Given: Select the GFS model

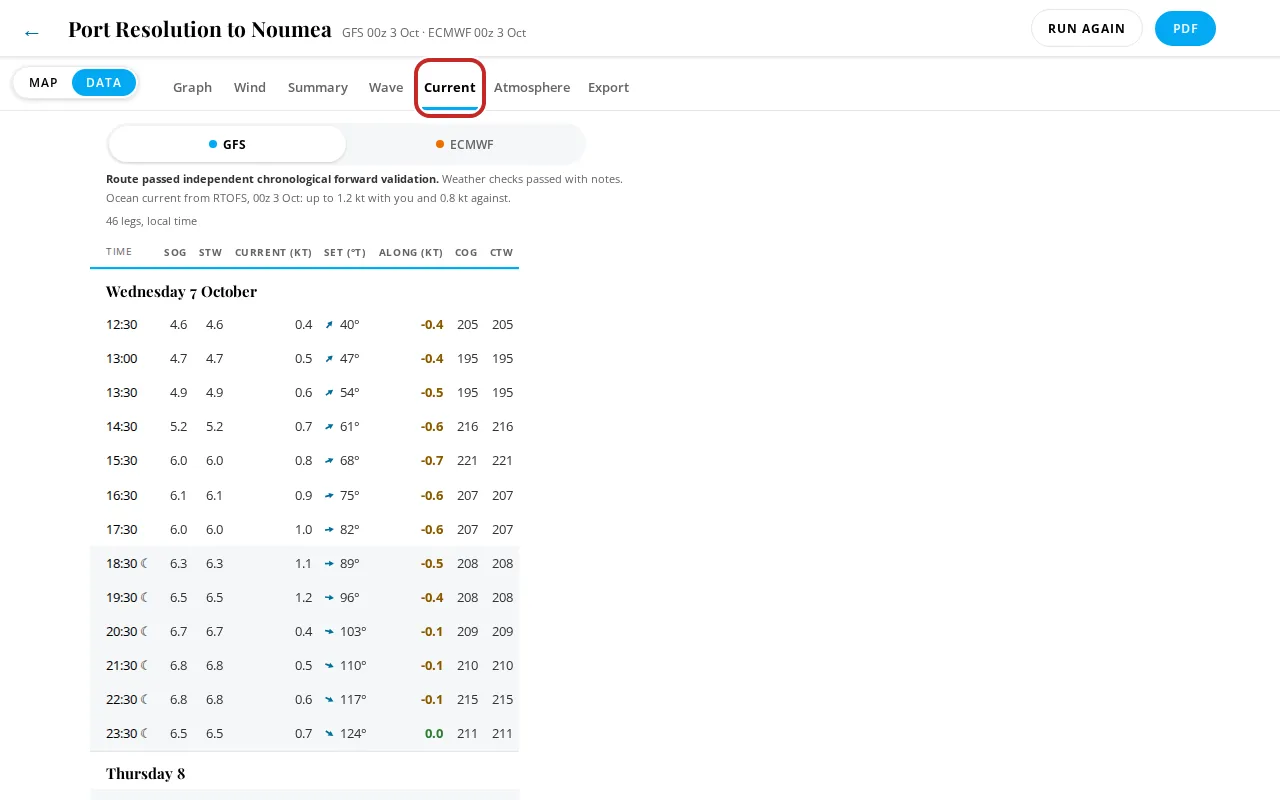Looking at the screenshot, I should [x=227, y=144].
